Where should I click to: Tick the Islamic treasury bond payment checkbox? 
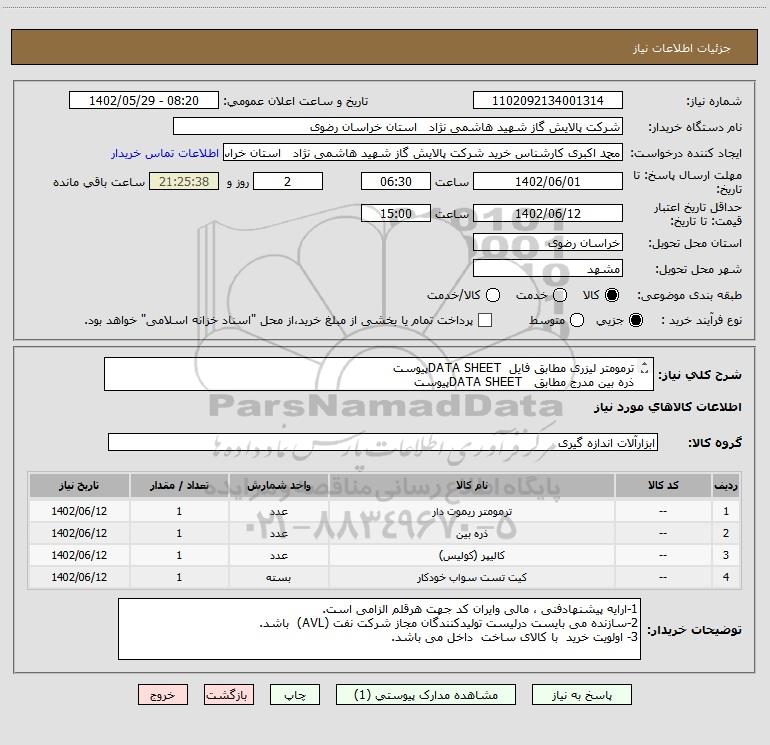[x=485, y=320]
